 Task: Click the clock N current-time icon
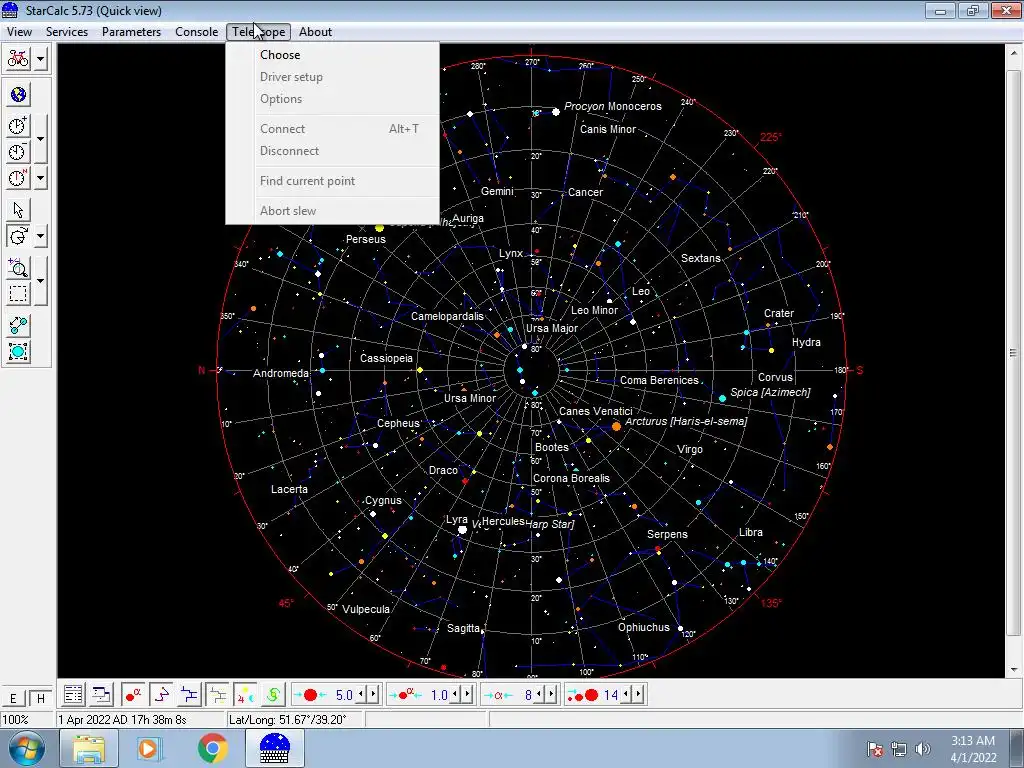coord(18,178)
